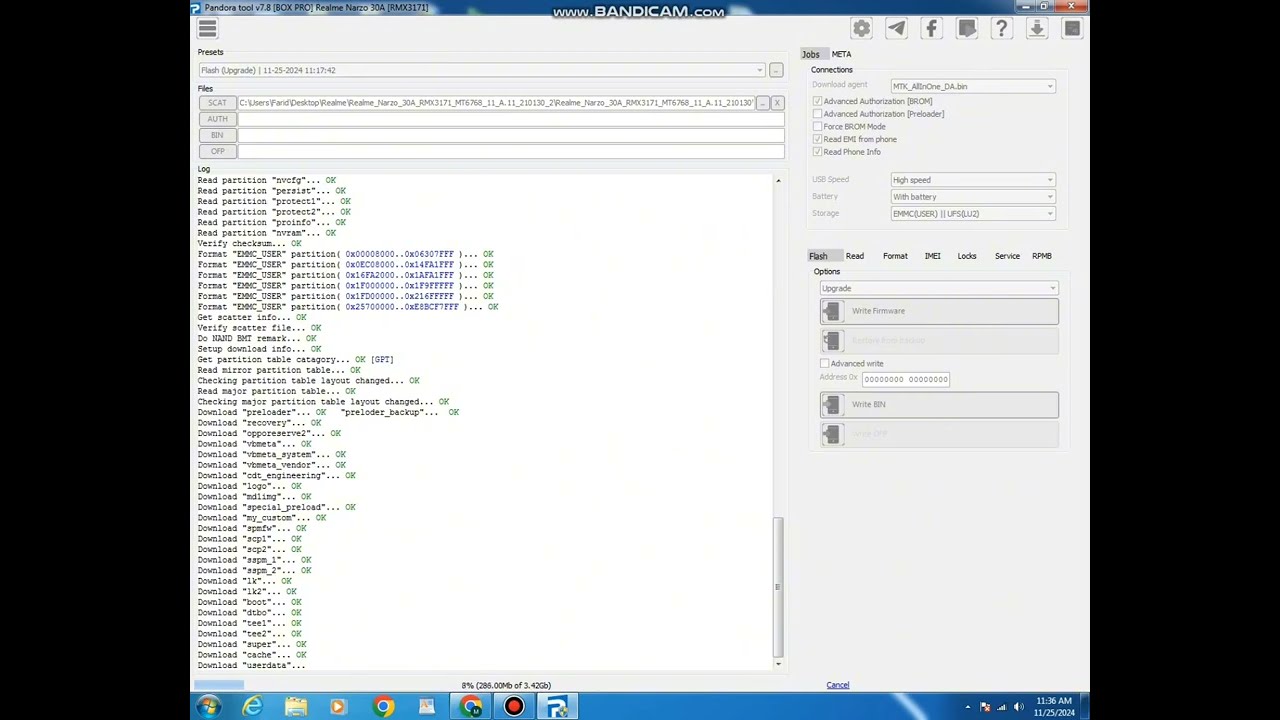Screen dimensions: 1280x720
Task: Select the Format tab
Action: 895,256
